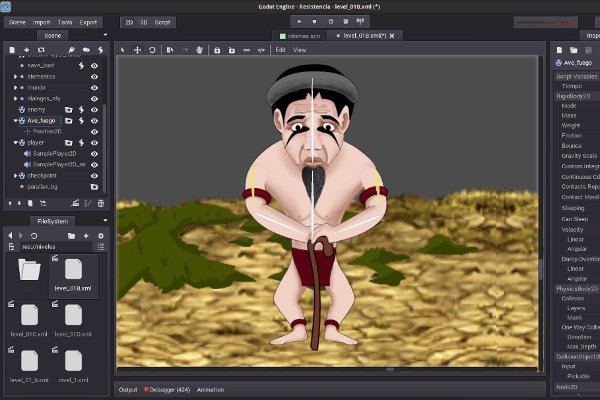Screen dimensions: 600x400
Task: Collapse the Ave_fuego tree node
Action: click(x=15, y=121)
